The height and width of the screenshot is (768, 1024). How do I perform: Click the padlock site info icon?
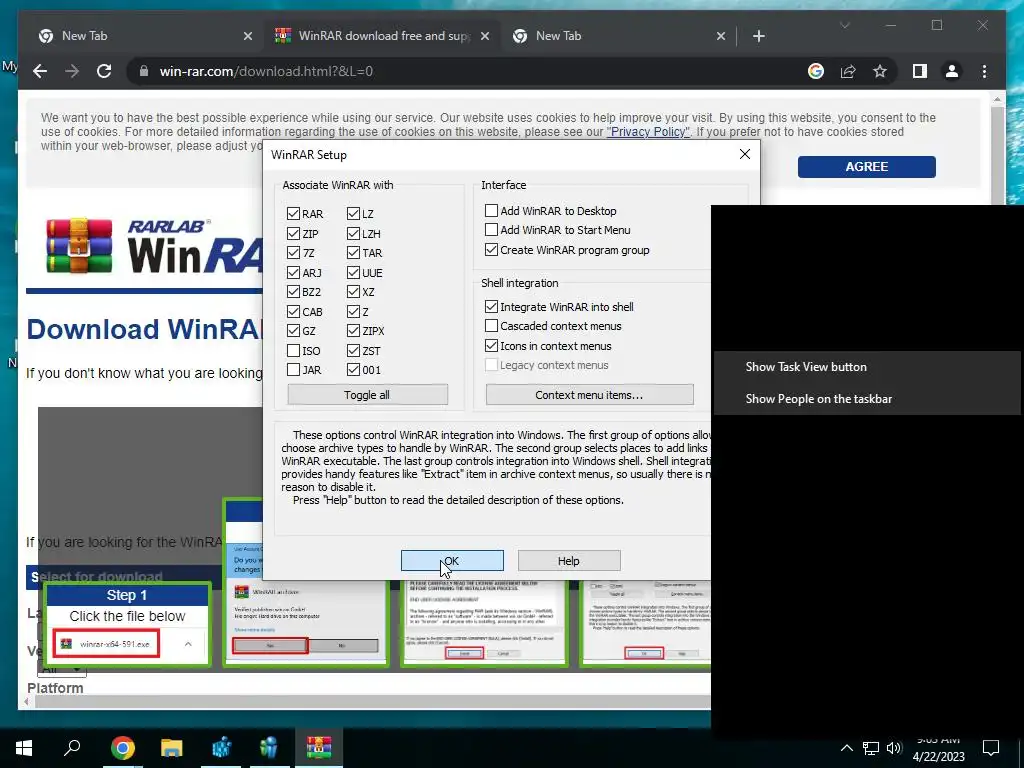tap(144, 71)
